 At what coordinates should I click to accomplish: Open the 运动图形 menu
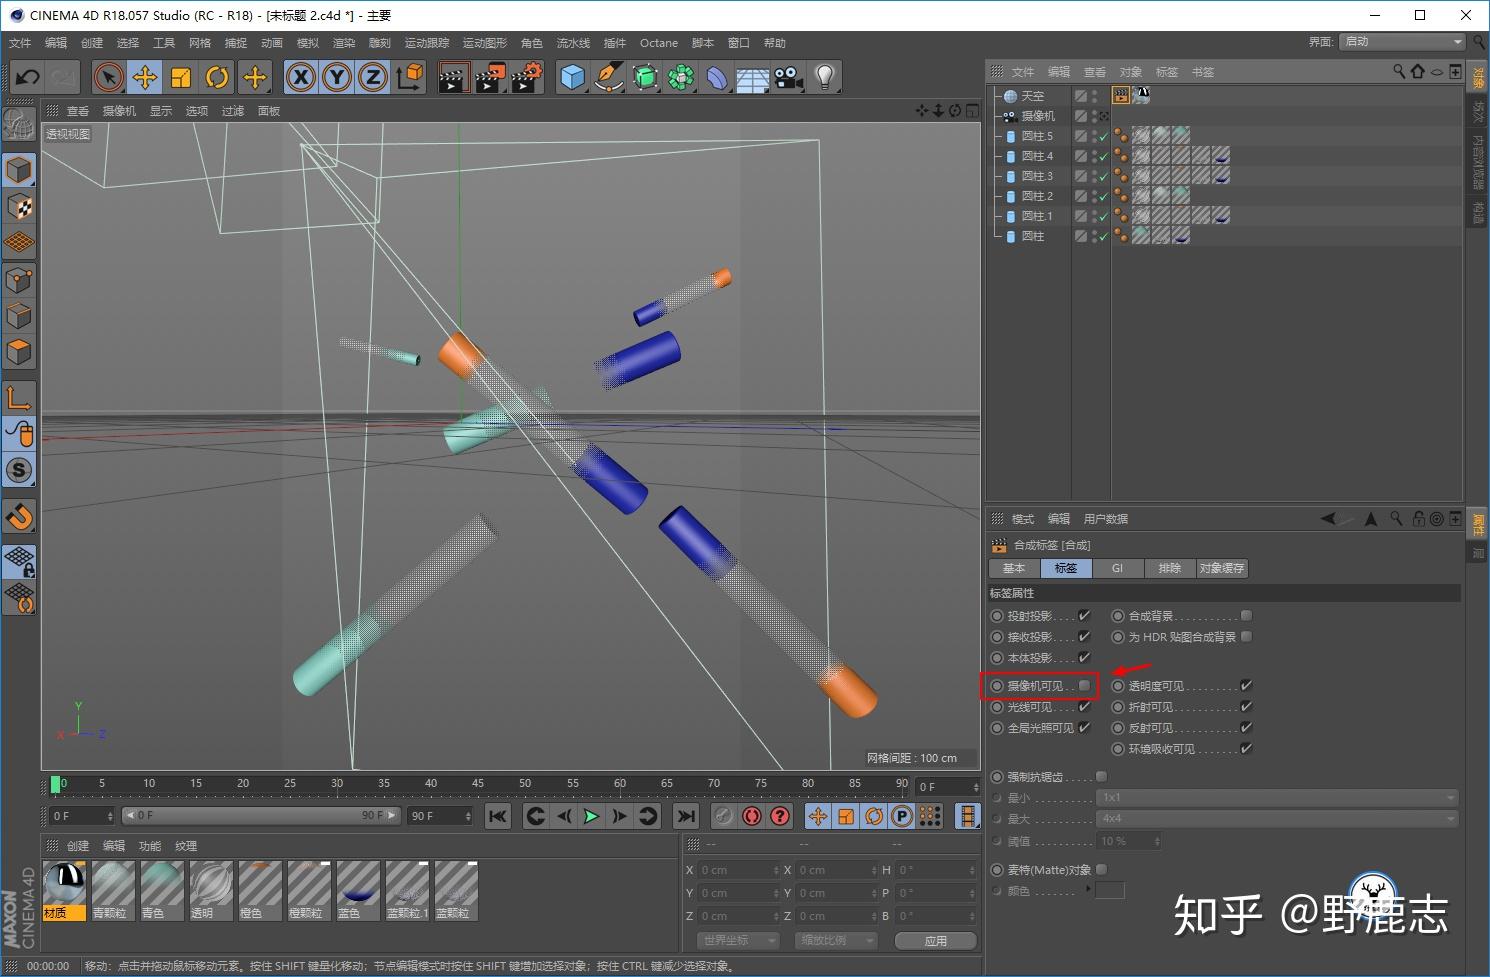[x=484, y=43]
